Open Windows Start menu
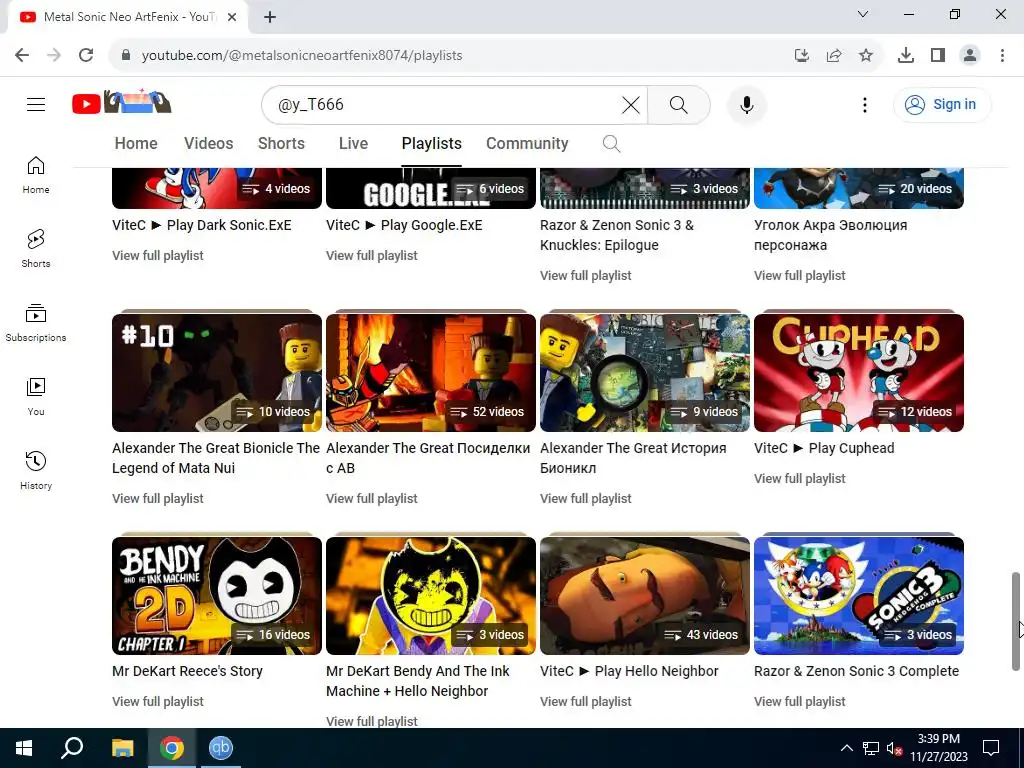Viewport: 1024px width, 768px height. click(24, 748)
